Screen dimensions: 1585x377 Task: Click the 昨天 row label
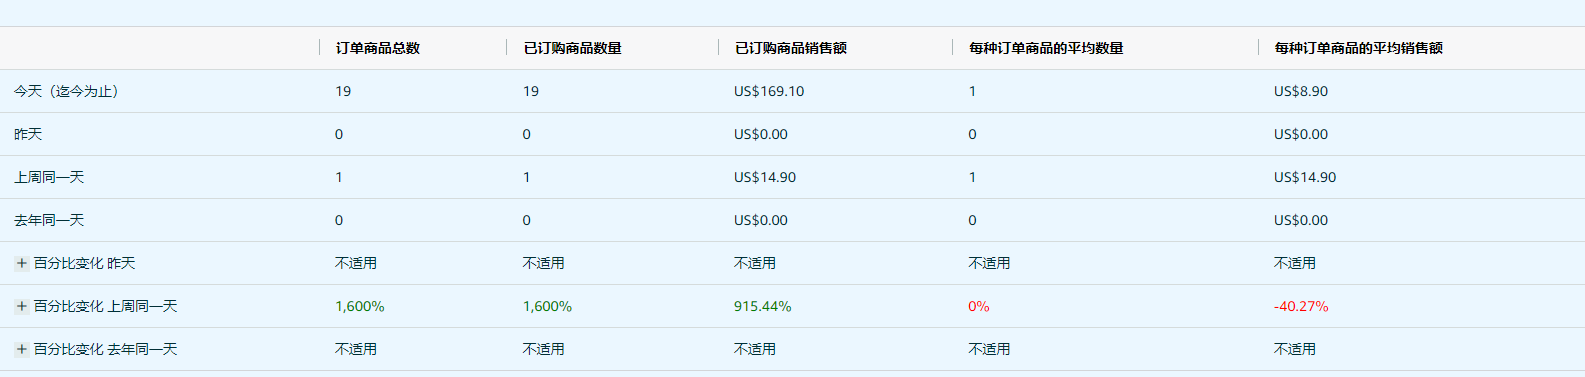point(28,134)
